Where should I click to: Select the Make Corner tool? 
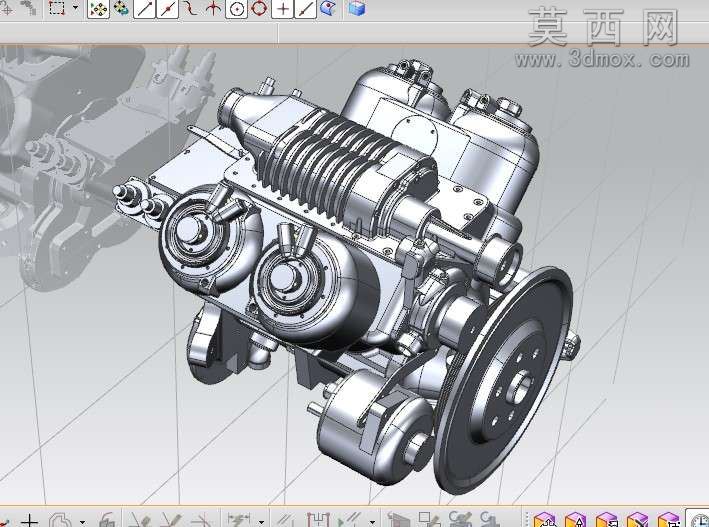point(202,520)
